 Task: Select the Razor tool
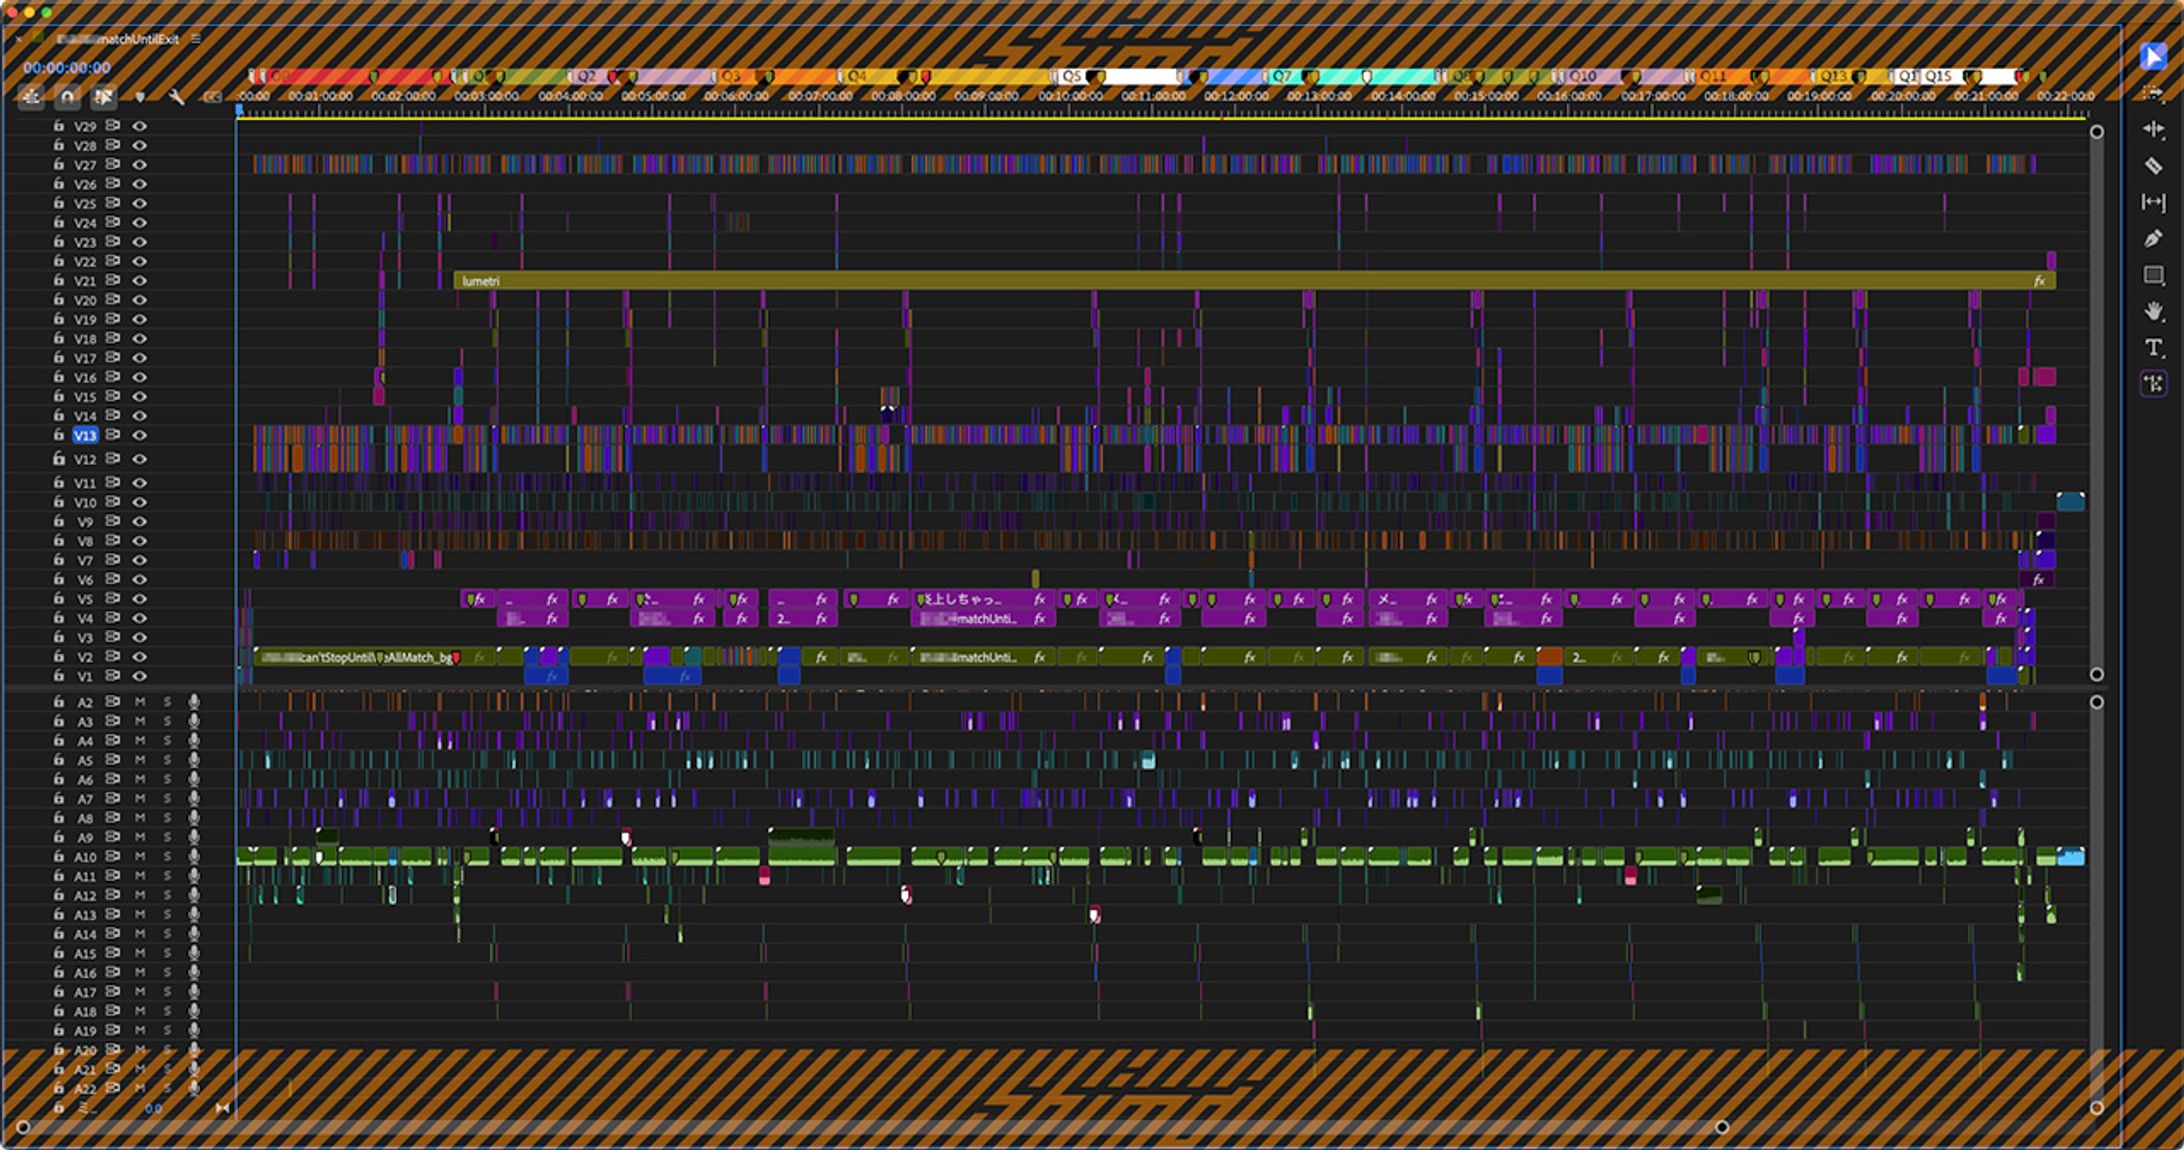click(x=2153, y=166)
